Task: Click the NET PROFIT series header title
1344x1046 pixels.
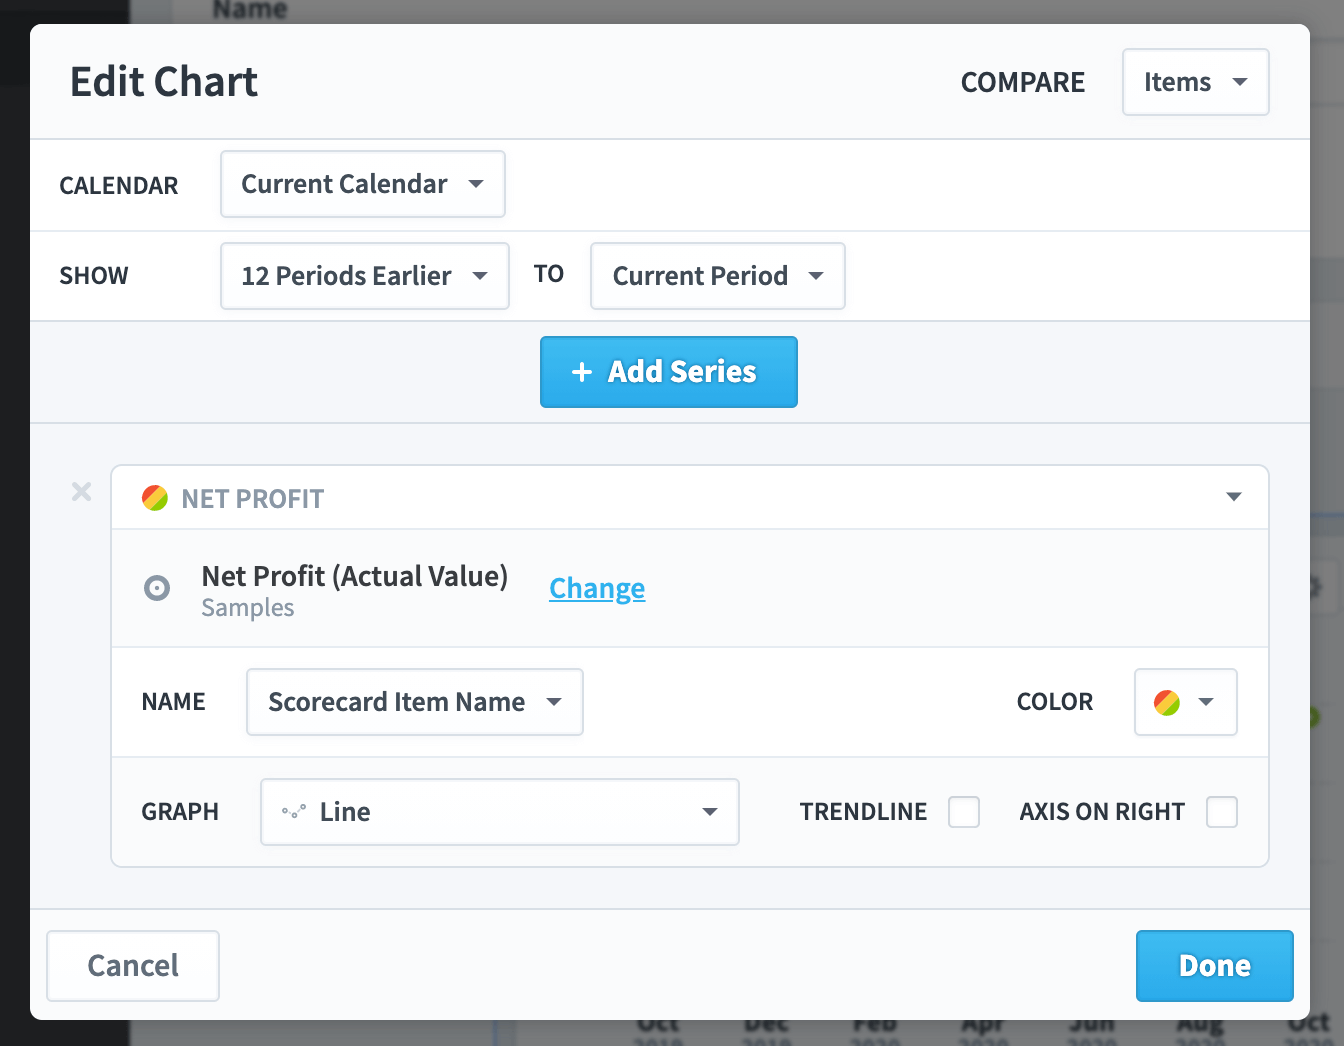Action: 253,499
